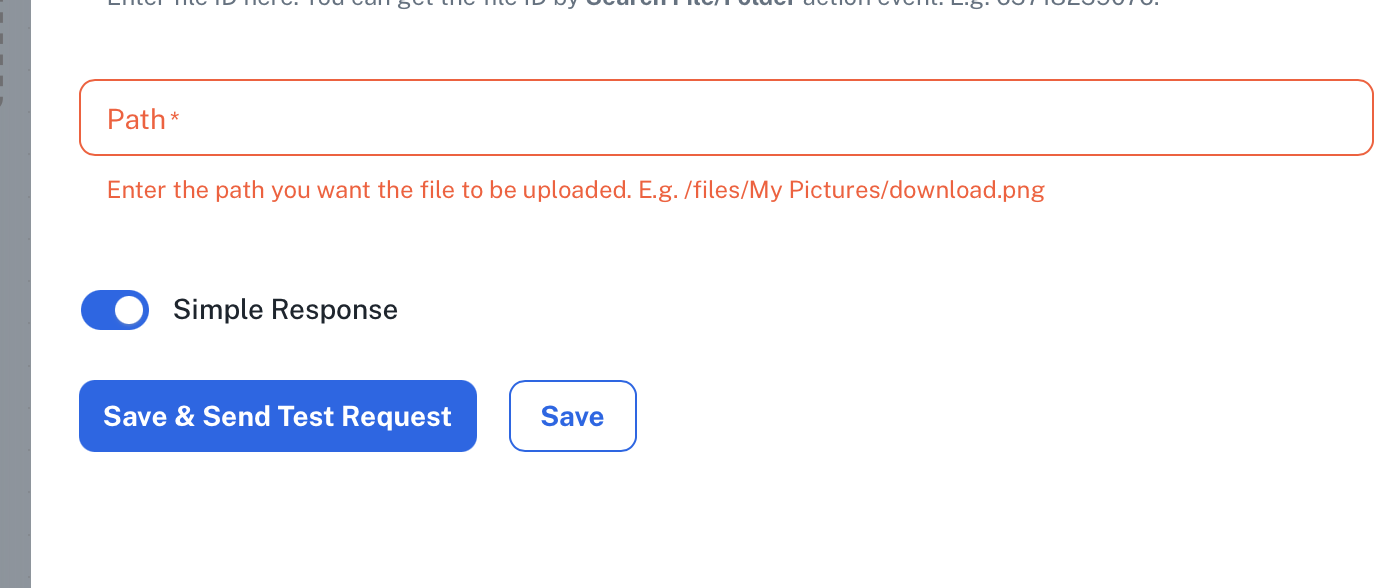The height and width of the screenshot is (588, 1384).
Task: Click the red path helper text
Action: (x=575, y=190)
